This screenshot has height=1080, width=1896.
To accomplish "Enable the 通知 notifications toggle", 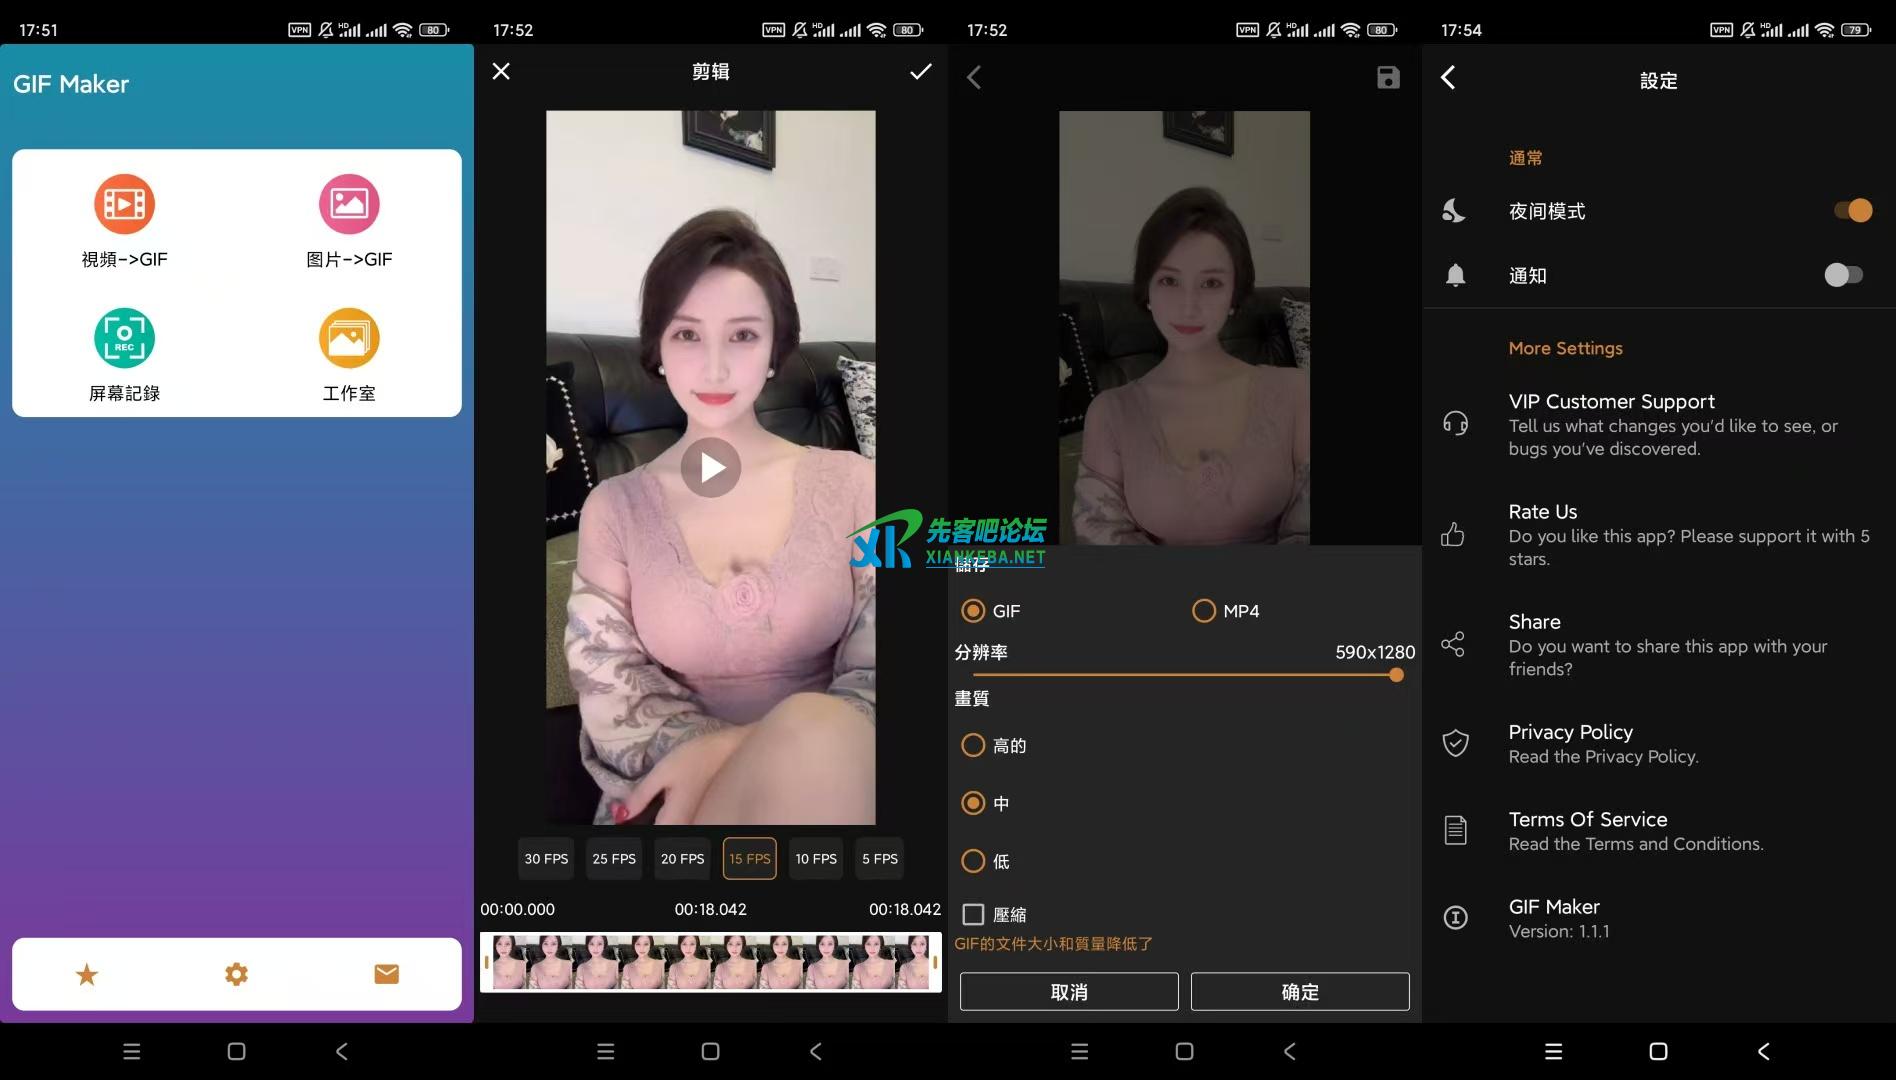I will click(1842, 275).
